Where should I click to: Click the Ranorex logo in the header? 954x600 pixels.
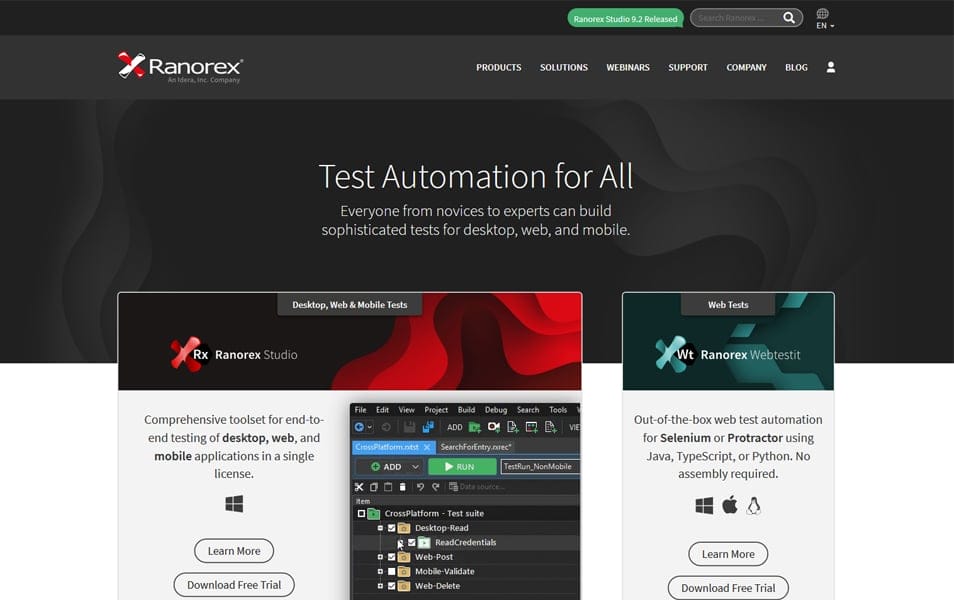tap(181, 67)
